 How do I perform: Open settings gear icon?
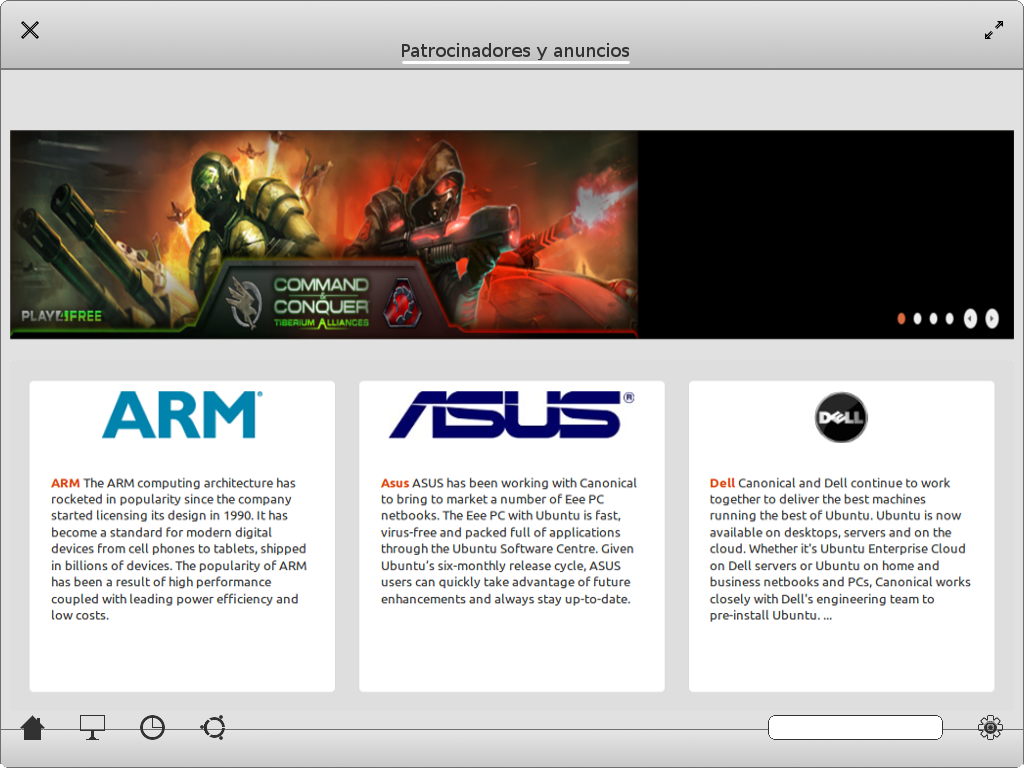point(990,728)
